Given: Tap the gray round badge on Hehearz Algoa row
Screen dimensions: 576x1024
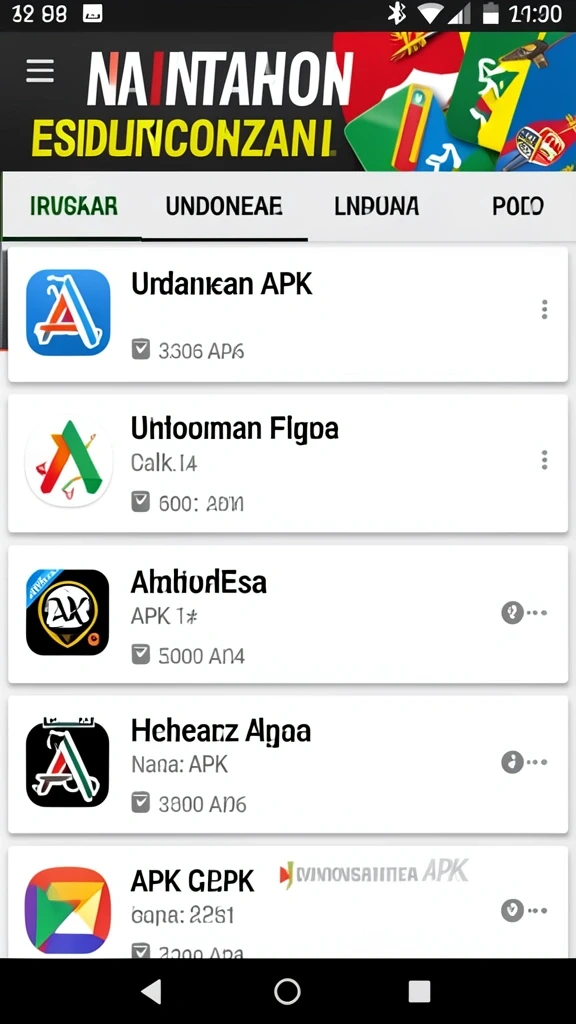Looking at the screenshot, I should coord(513,761).
